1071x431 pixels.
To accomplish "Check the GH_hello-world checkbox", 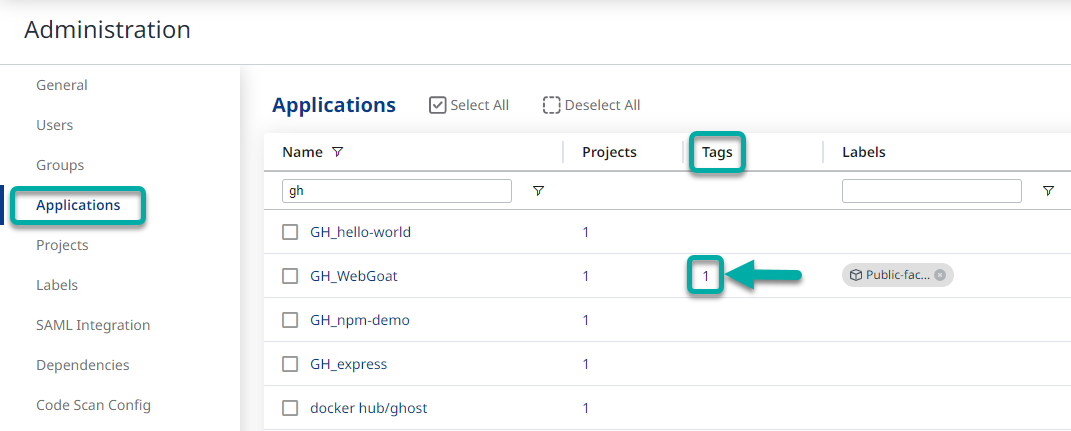I will [x=290, y=232].
